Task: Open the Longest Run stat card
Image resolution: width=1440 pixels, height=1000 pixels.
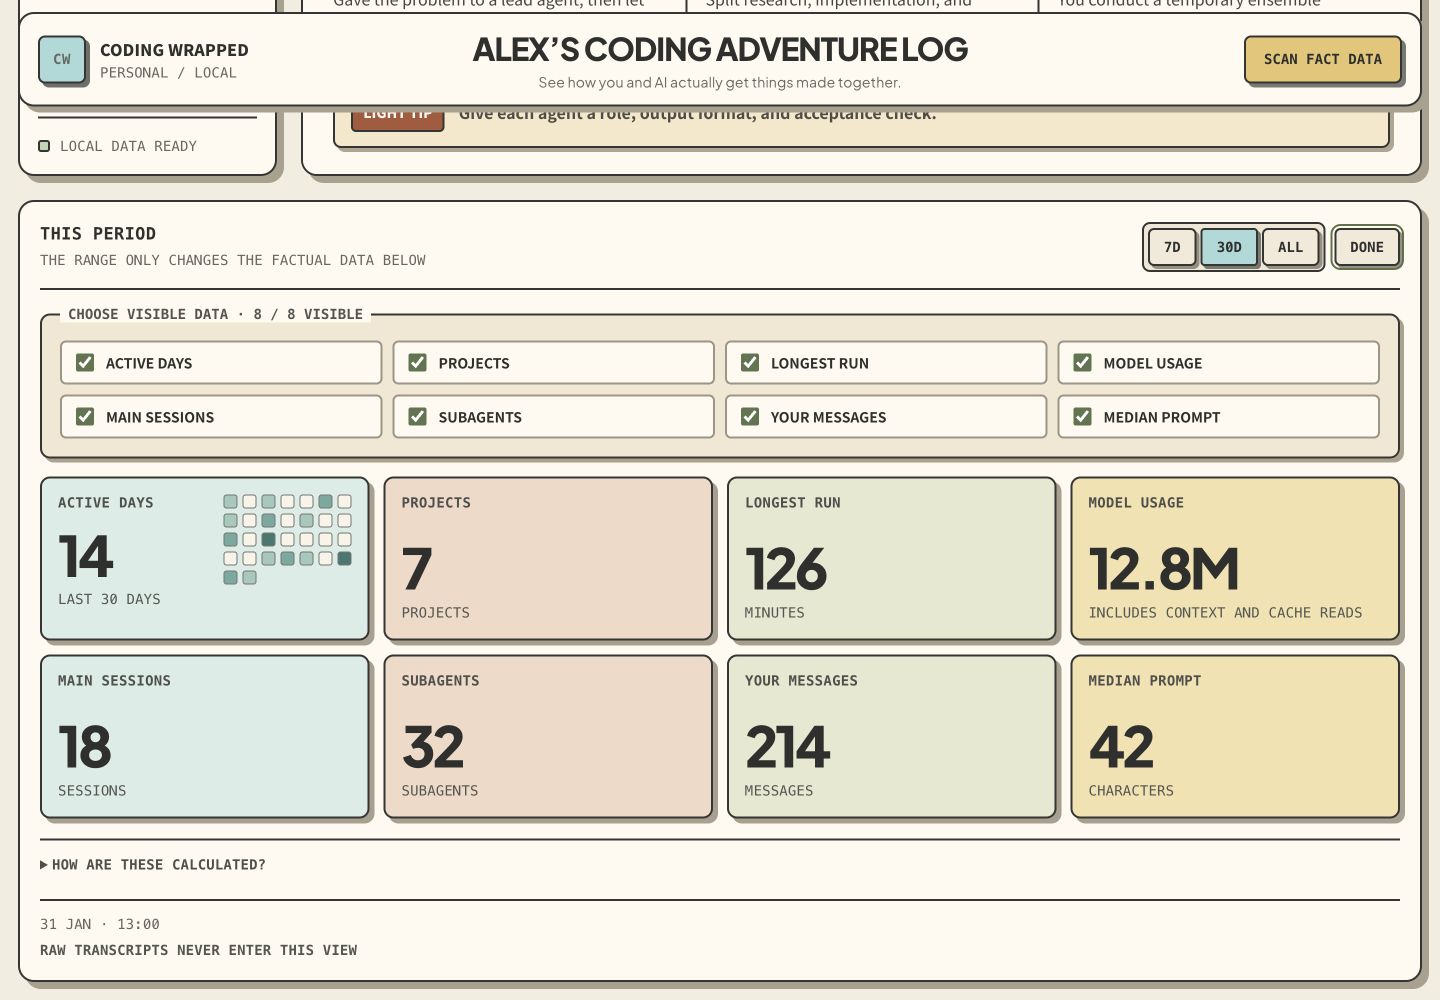Action: click(x=892, y=558)
